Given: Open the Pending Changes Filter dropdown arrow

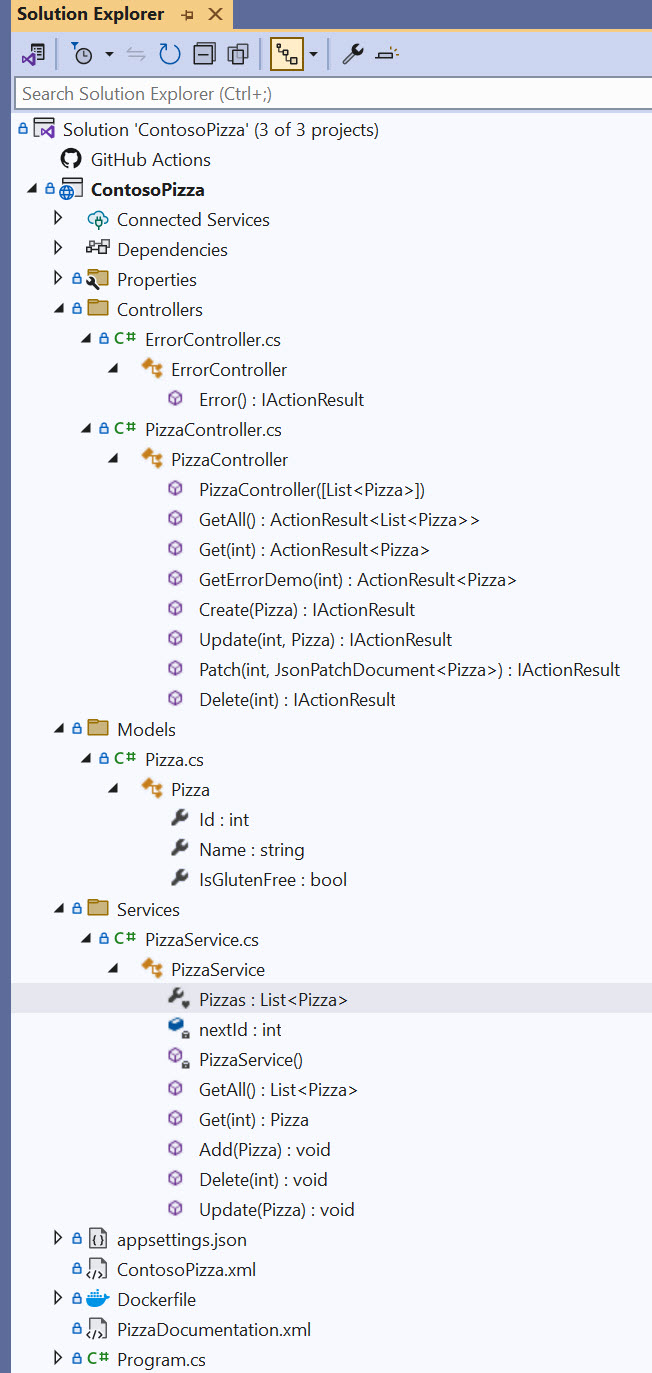Looking at the screenshot, I should click(x=109, y=54).
